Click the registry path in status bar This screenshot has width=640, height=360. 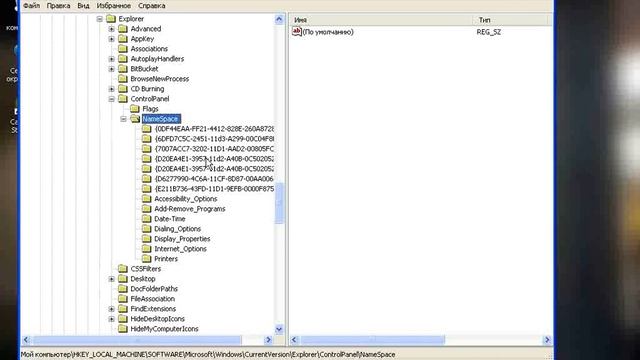click(208, 354)
